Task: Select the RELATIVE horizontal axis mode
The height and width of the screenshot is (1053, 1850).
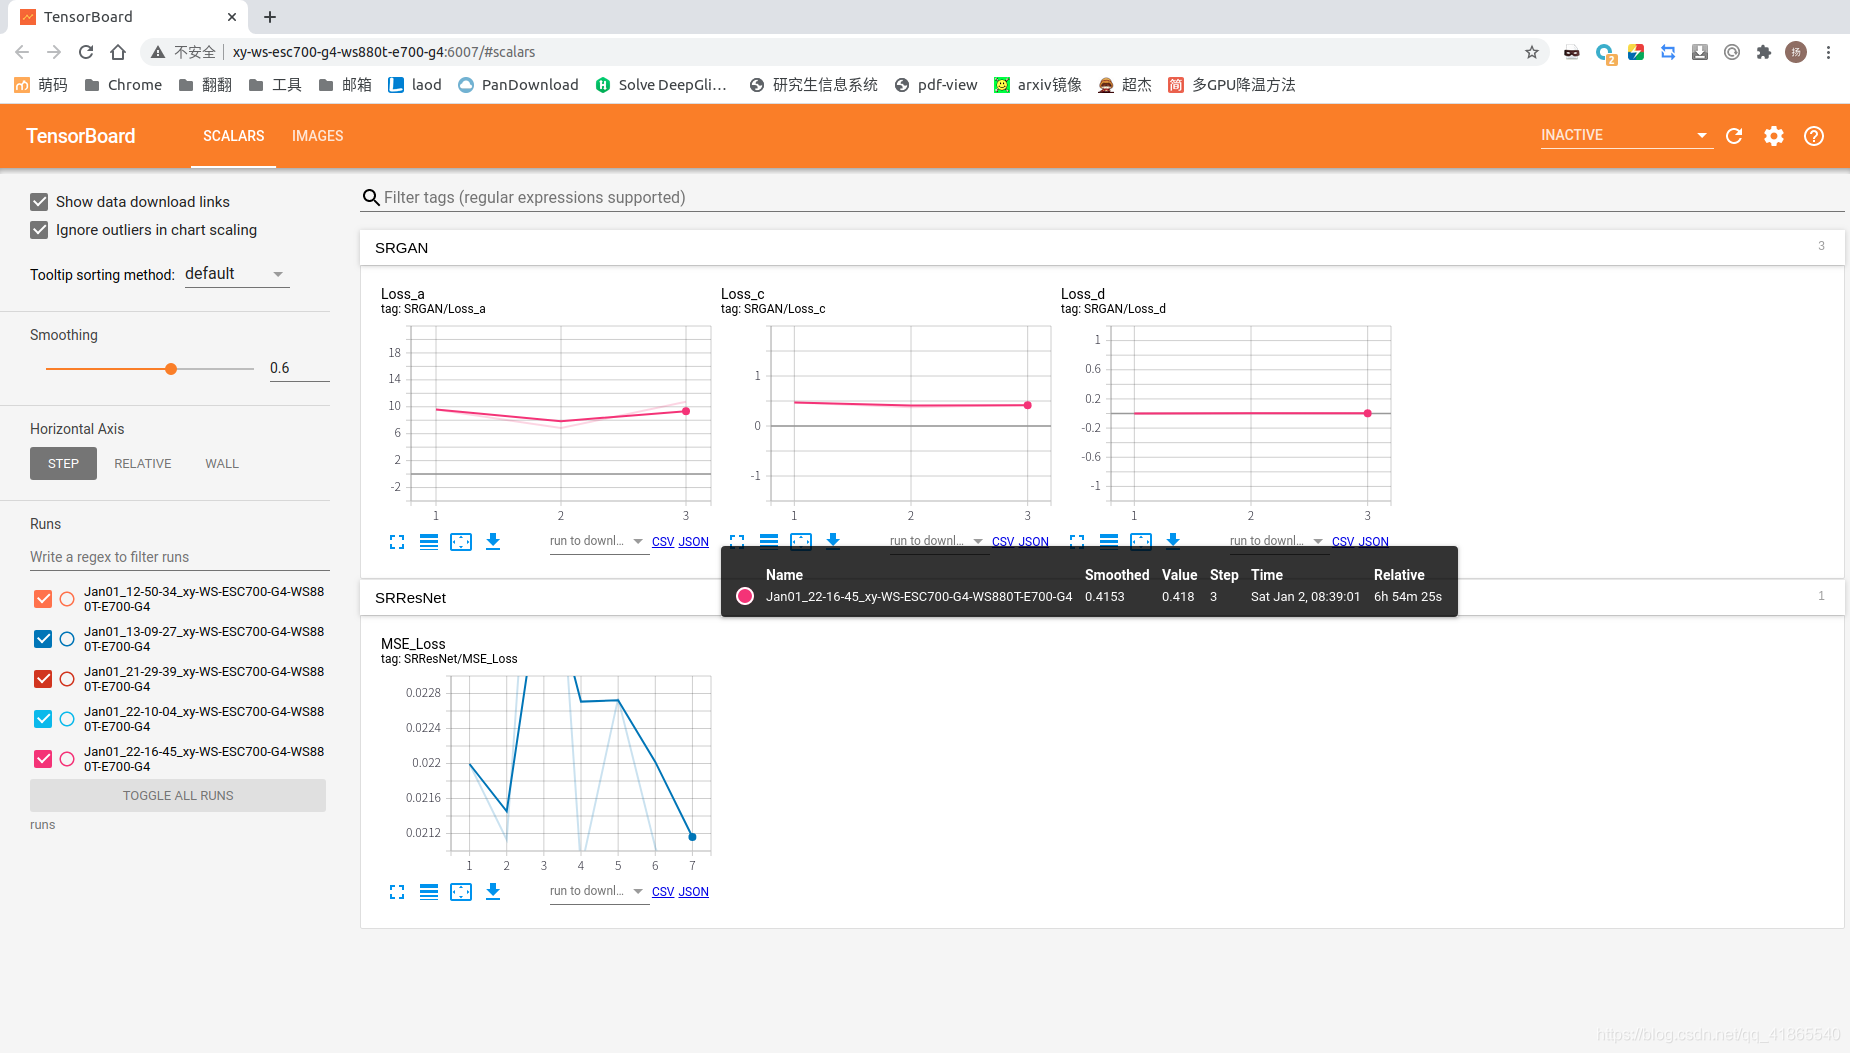Action: pyautogui.click(x=142, y=463)
